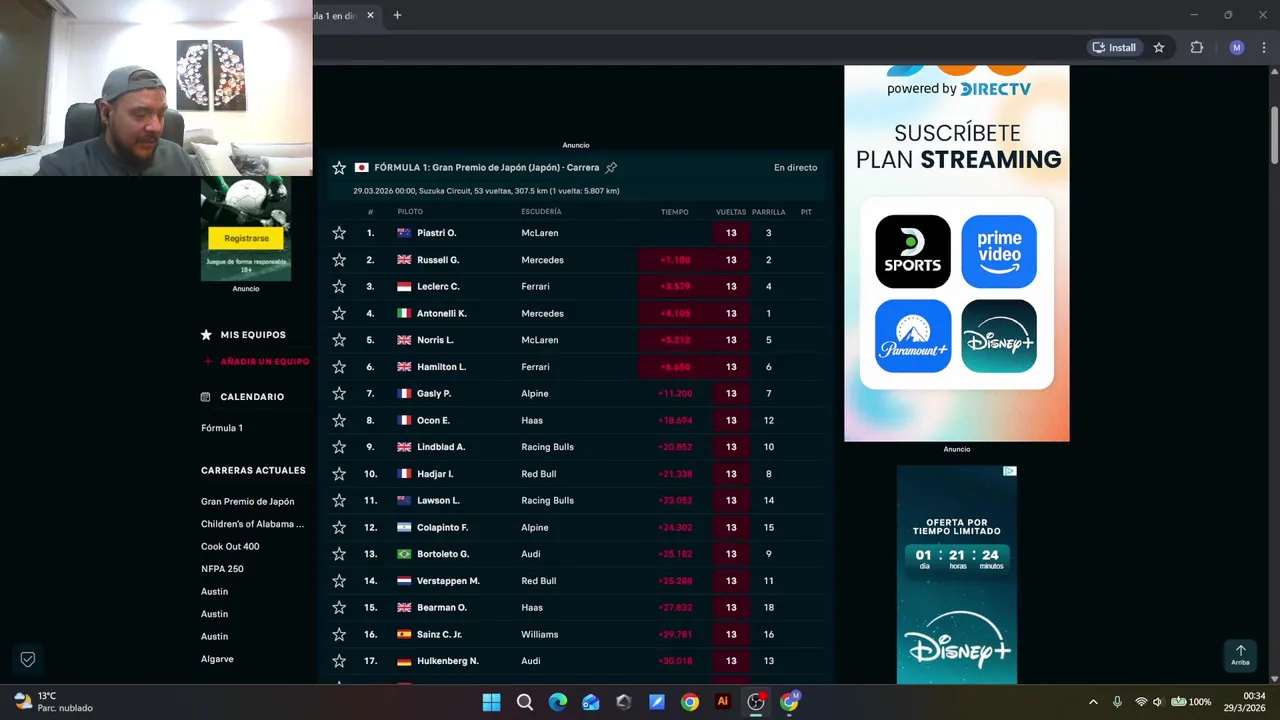Star Norris L. row

tap(339, 340)
